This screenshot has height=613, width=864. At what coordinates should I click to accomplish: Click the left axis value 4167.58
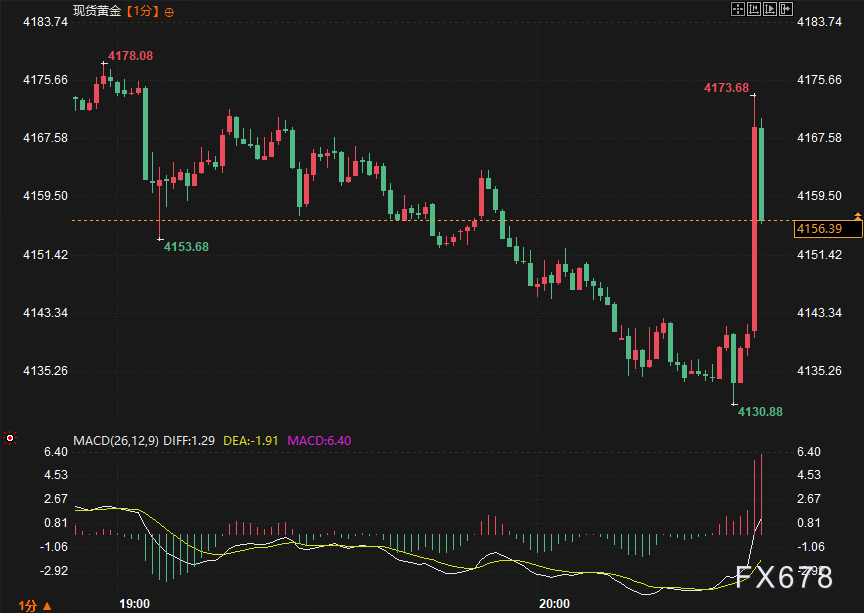point(45,137)
